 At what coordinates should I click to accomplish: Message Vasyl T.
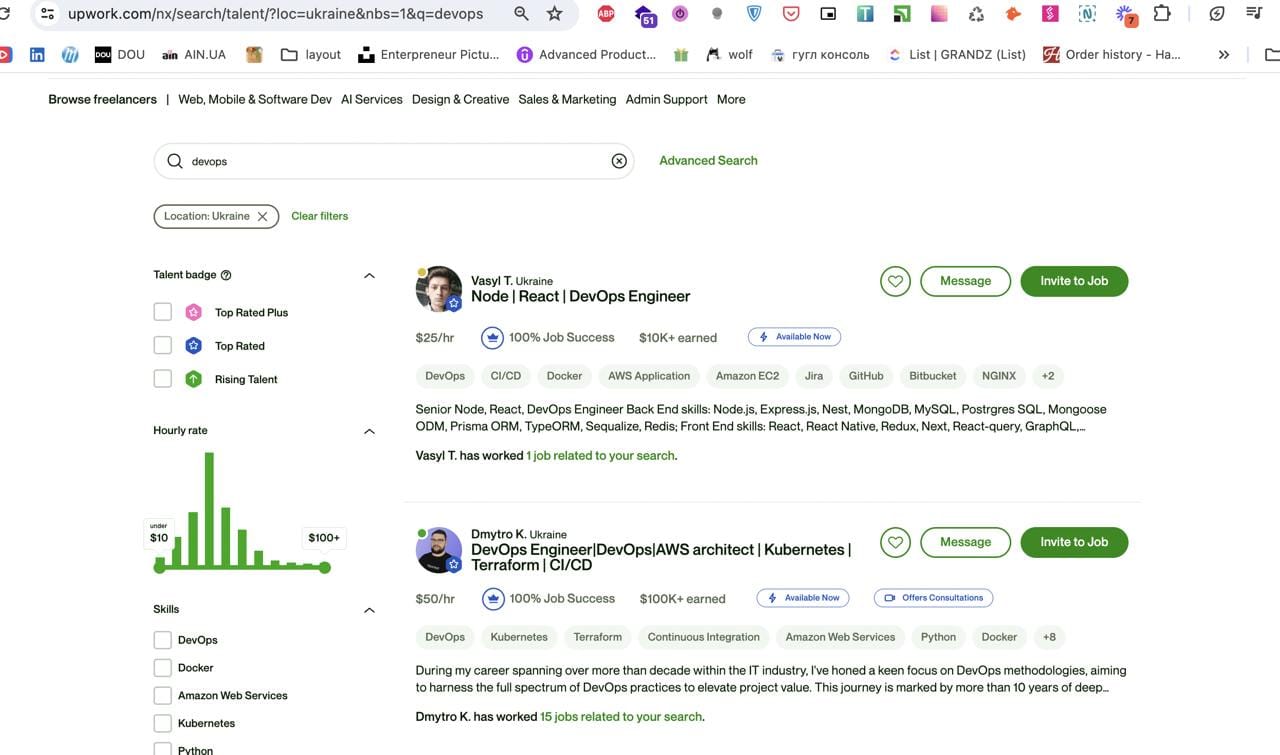[x=965, y=281]
